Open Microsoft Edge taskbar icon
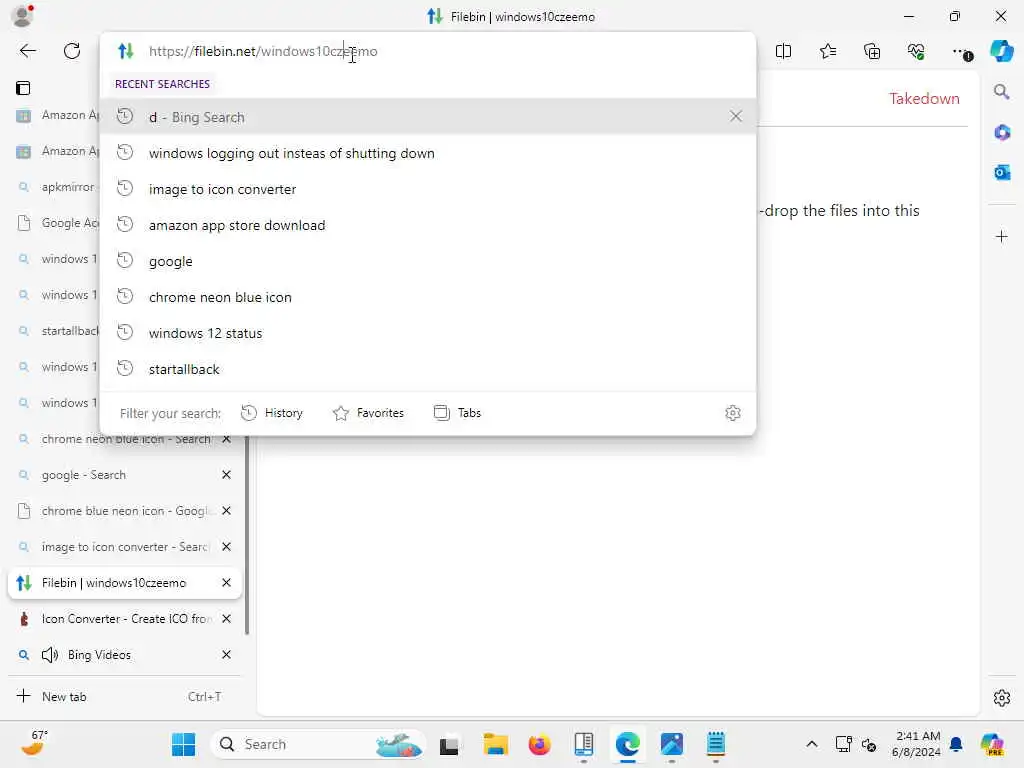This screenshot has width=1024, height=768. pyautogui.click(x=628, y=744)
